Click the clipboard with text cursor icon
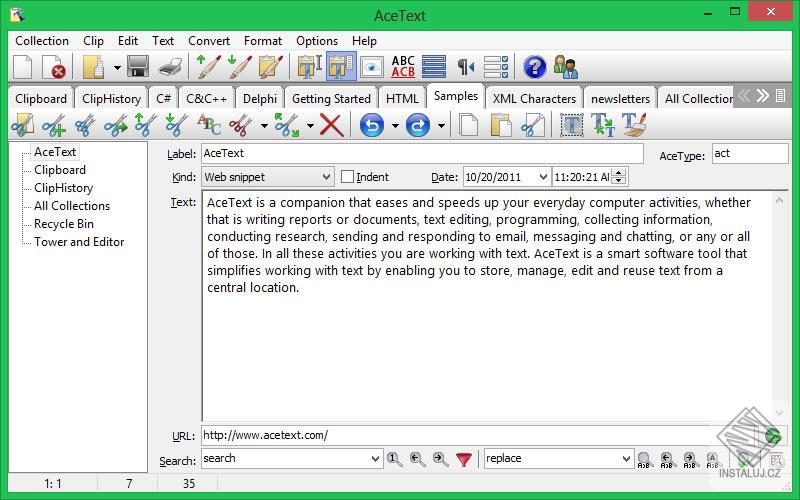The image size is (800, 500). (x=309, y=67)
